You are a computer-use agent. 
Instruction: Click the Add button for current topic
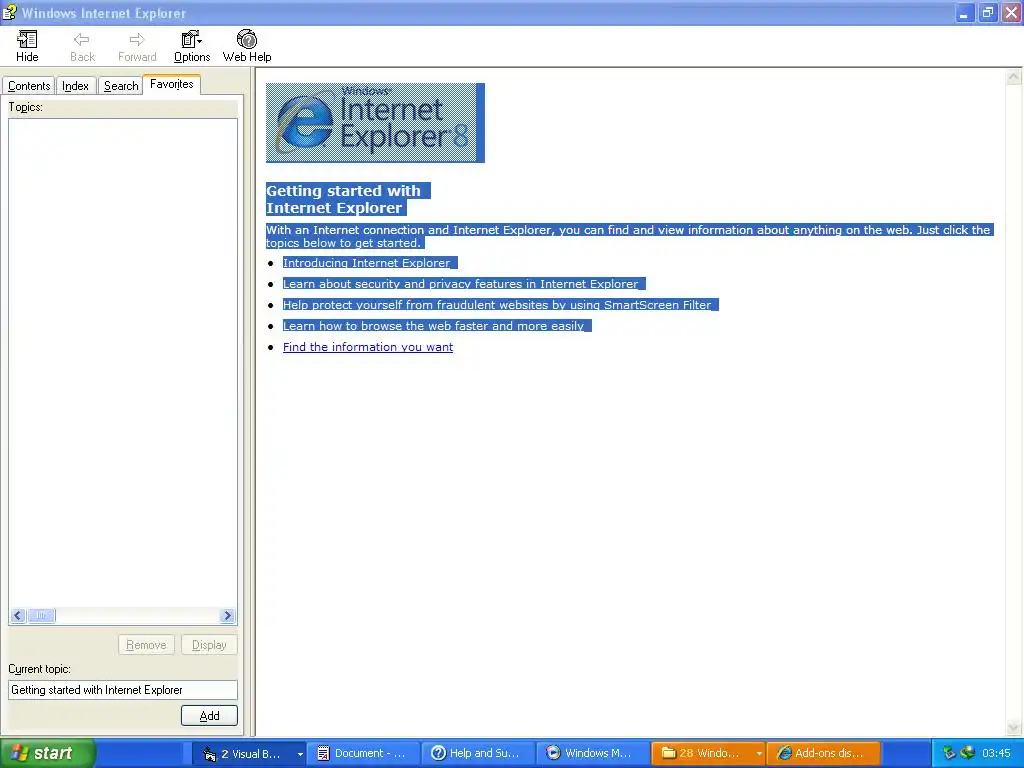[209, 716]
